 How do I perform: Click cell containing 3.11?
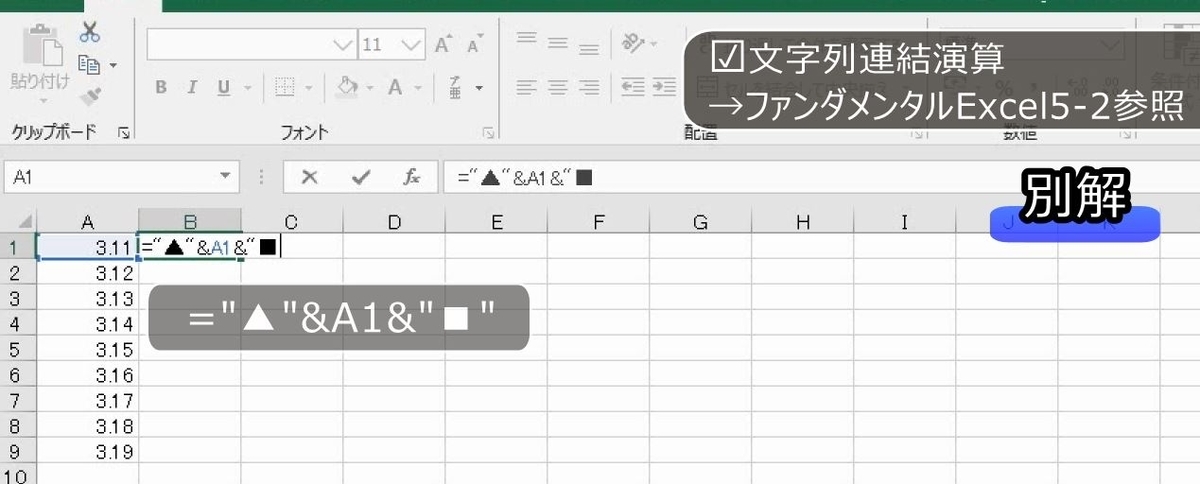point(87,247)
